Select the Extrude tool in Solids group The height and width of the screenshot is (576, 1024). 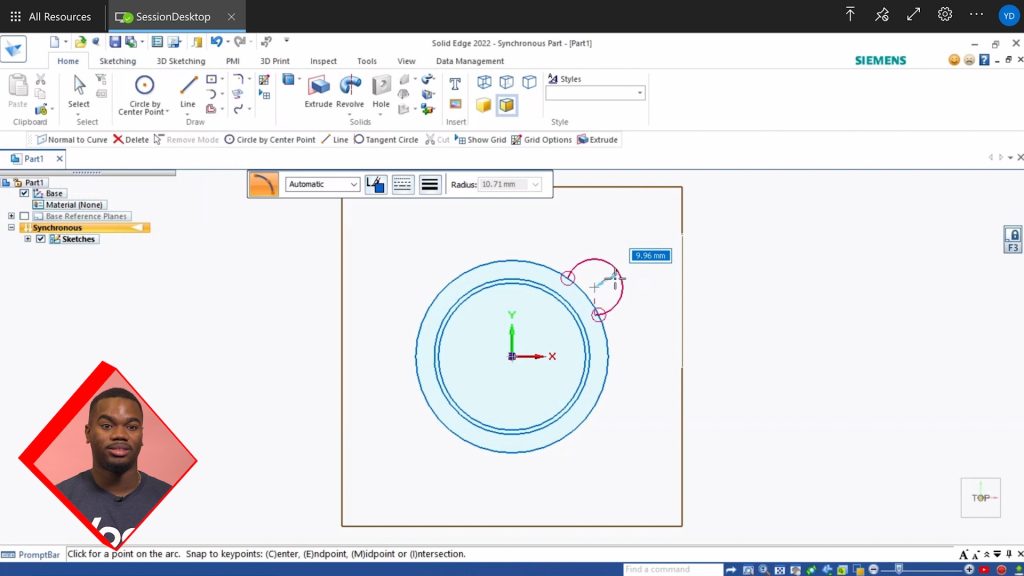click(319, 91)
